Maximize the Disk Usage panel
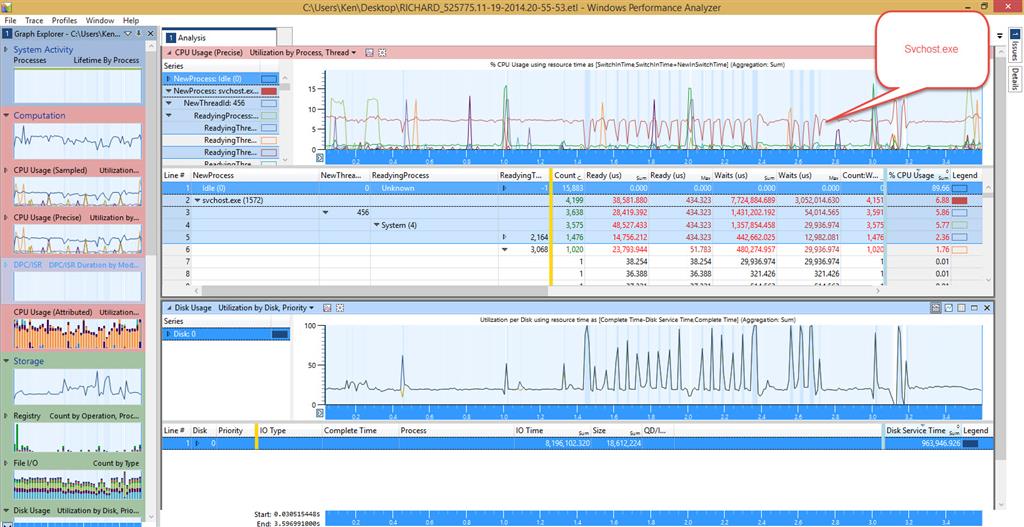The width and height of the screenshot is (1024, 527). pos(974,308)
